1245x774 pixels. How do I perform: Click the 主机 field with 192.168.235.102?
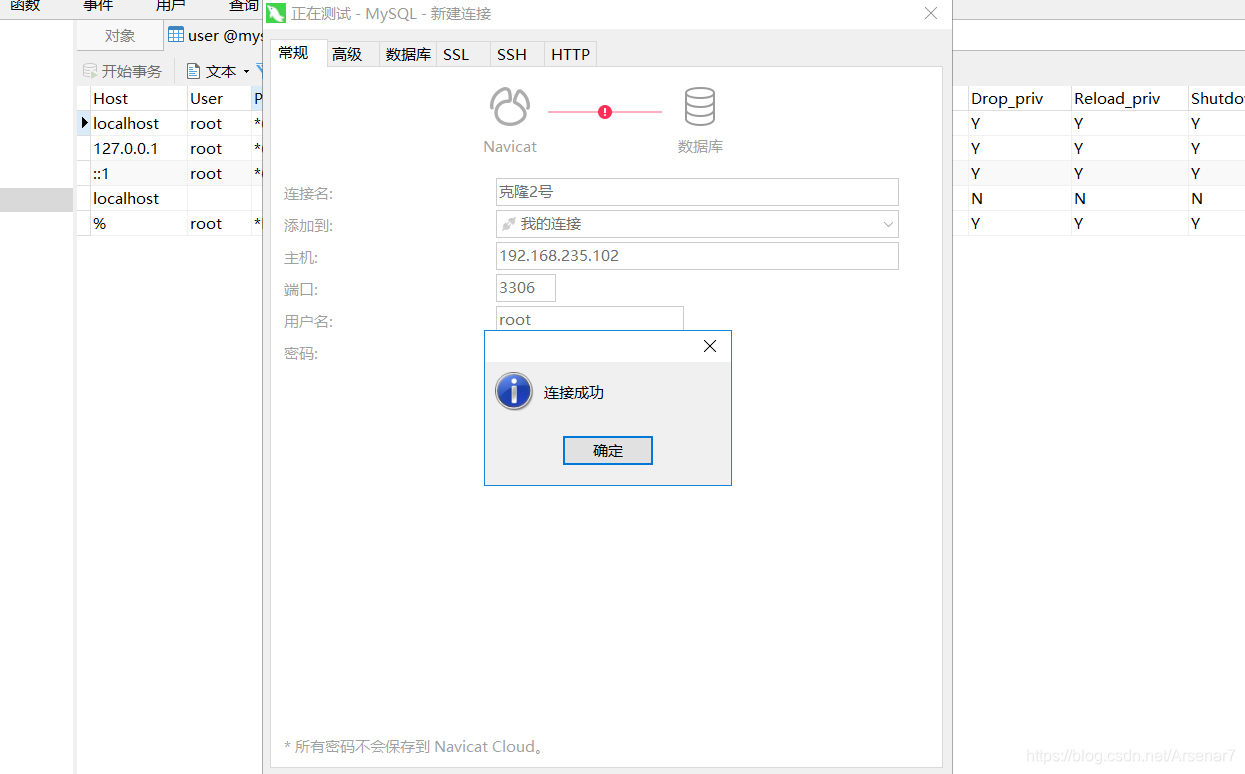click(x=697, y=256)
